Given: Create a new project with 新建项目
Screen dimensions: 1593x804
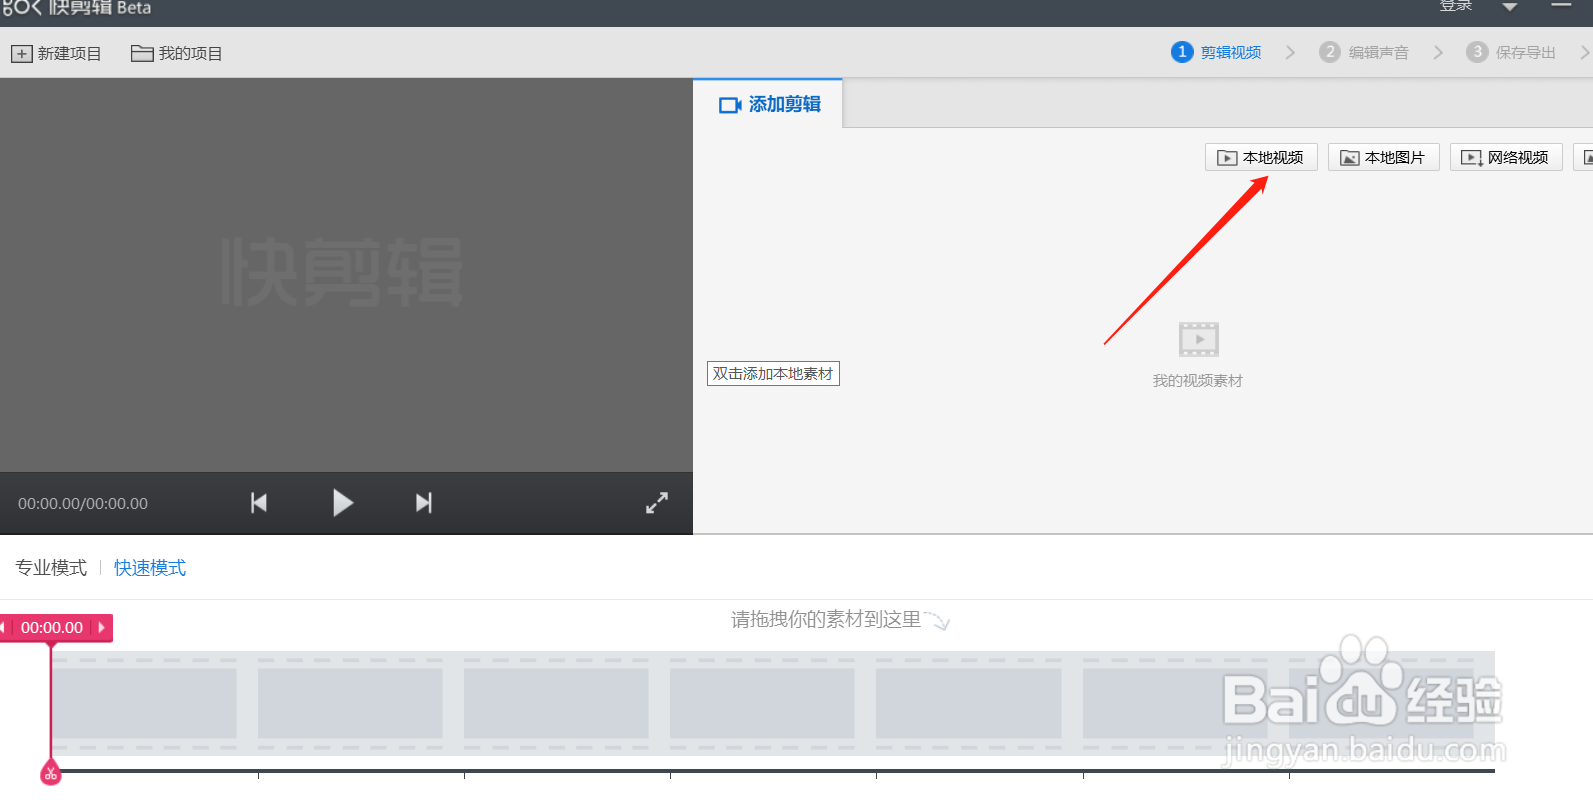Looking at the screenshot, I should [56, 53].
